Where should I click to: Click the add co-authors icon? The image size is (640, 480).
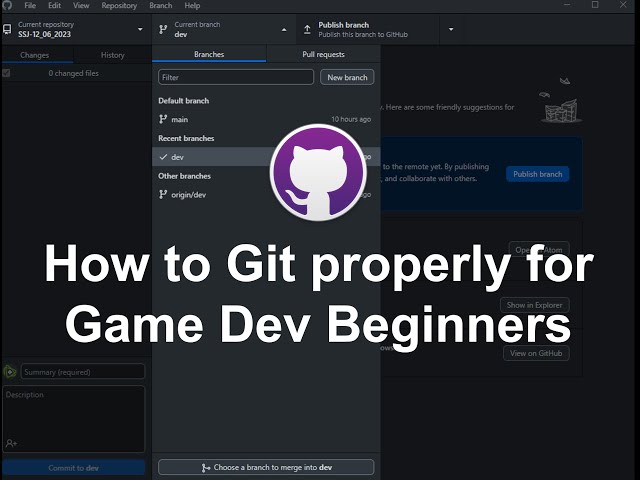pyautogui.click(x=11, y=443)
